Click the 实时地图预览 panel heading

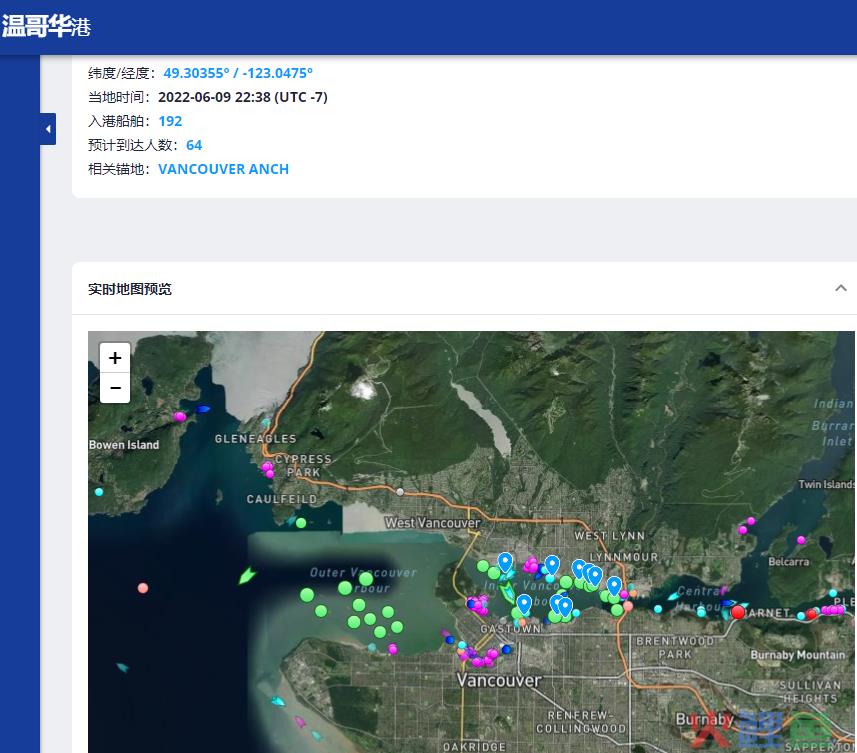tap(130, 289)
